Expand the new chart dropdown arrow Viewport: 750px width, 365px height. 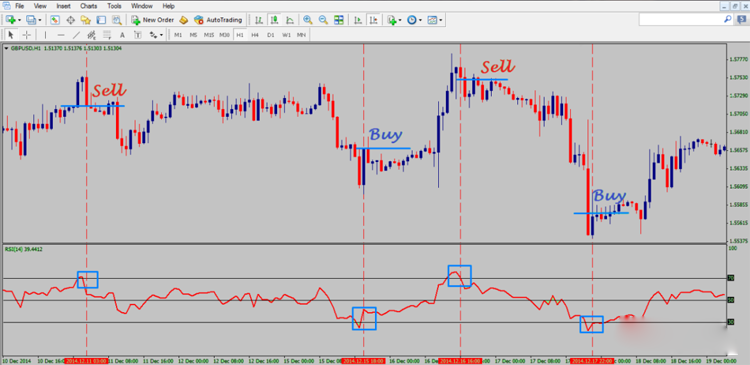tap(19, 20)
